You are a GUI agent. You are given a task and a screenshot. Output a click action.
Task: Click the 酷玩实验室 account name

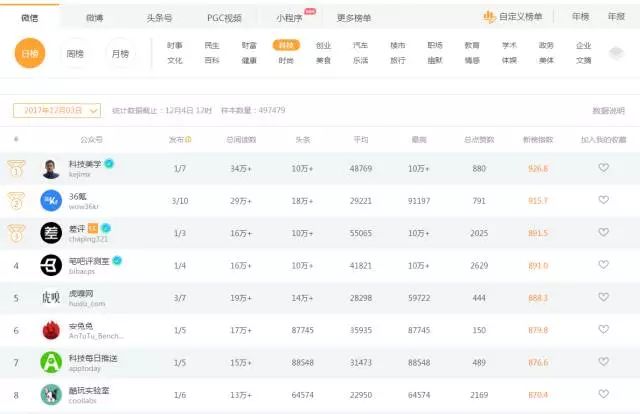89,390
